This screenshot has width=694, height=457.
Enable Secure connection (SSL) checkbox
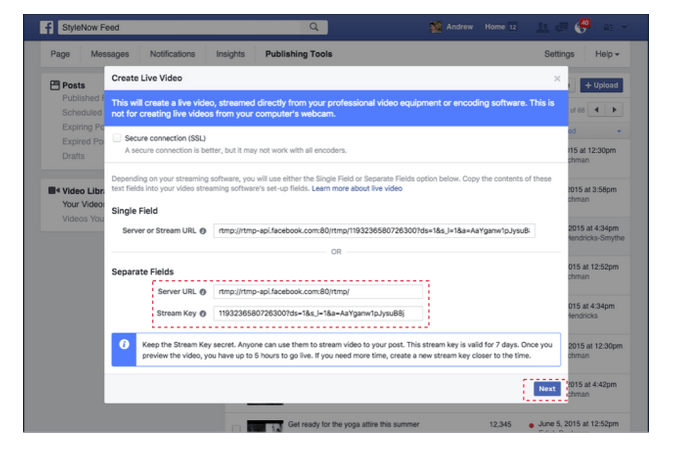click(x=117, y=138)
